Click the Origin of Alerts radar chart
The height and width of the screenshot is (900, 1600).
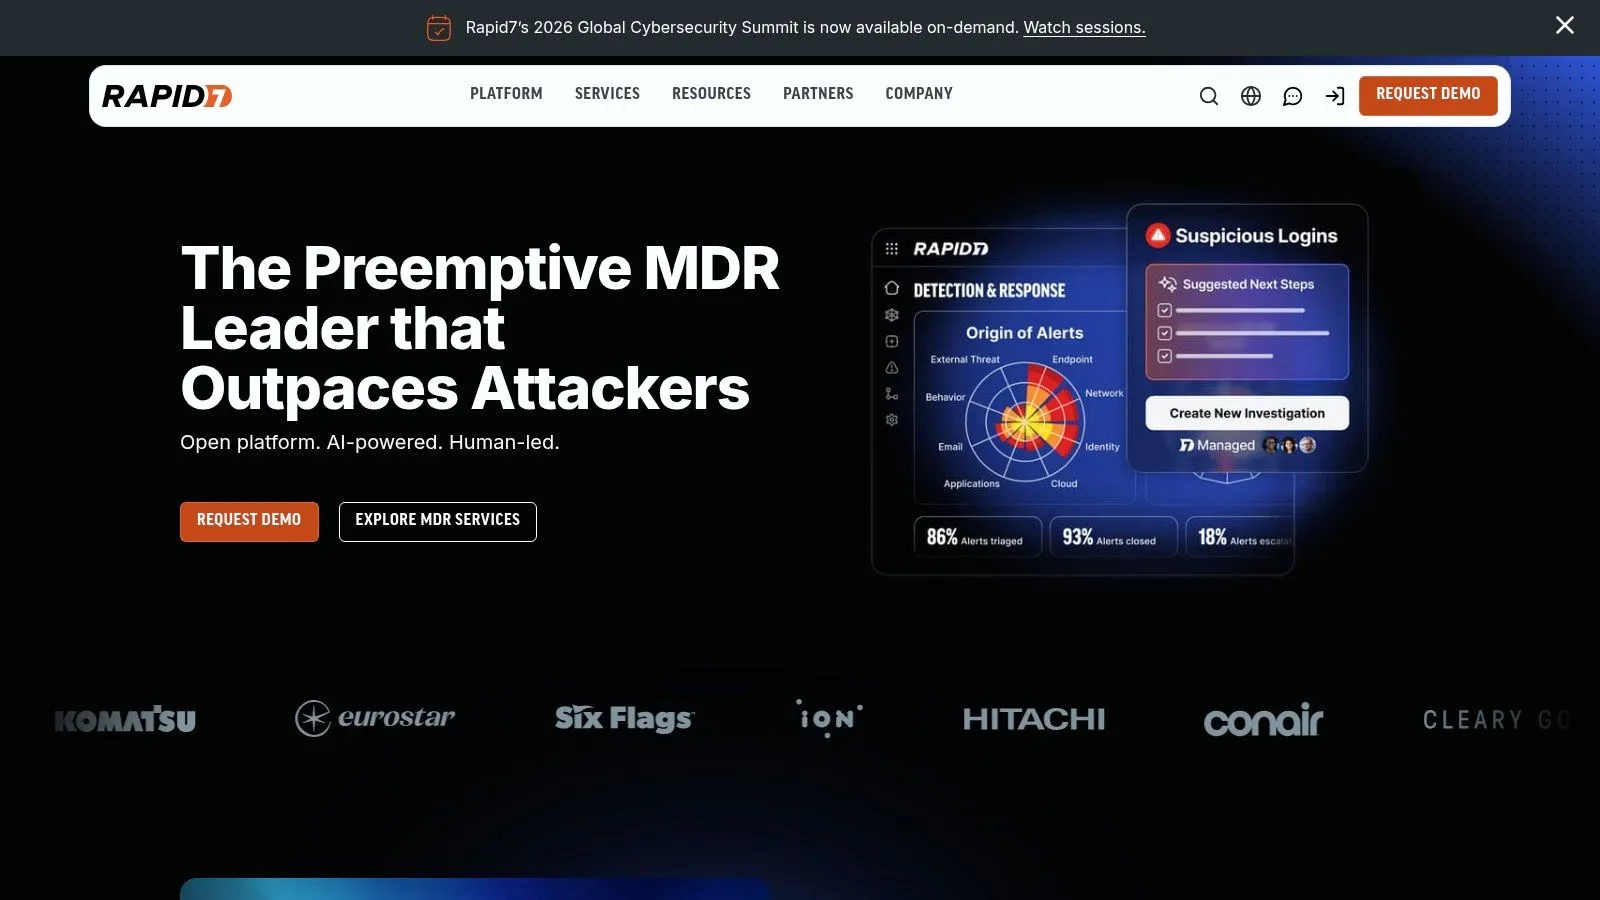[x=1025, y=421]
